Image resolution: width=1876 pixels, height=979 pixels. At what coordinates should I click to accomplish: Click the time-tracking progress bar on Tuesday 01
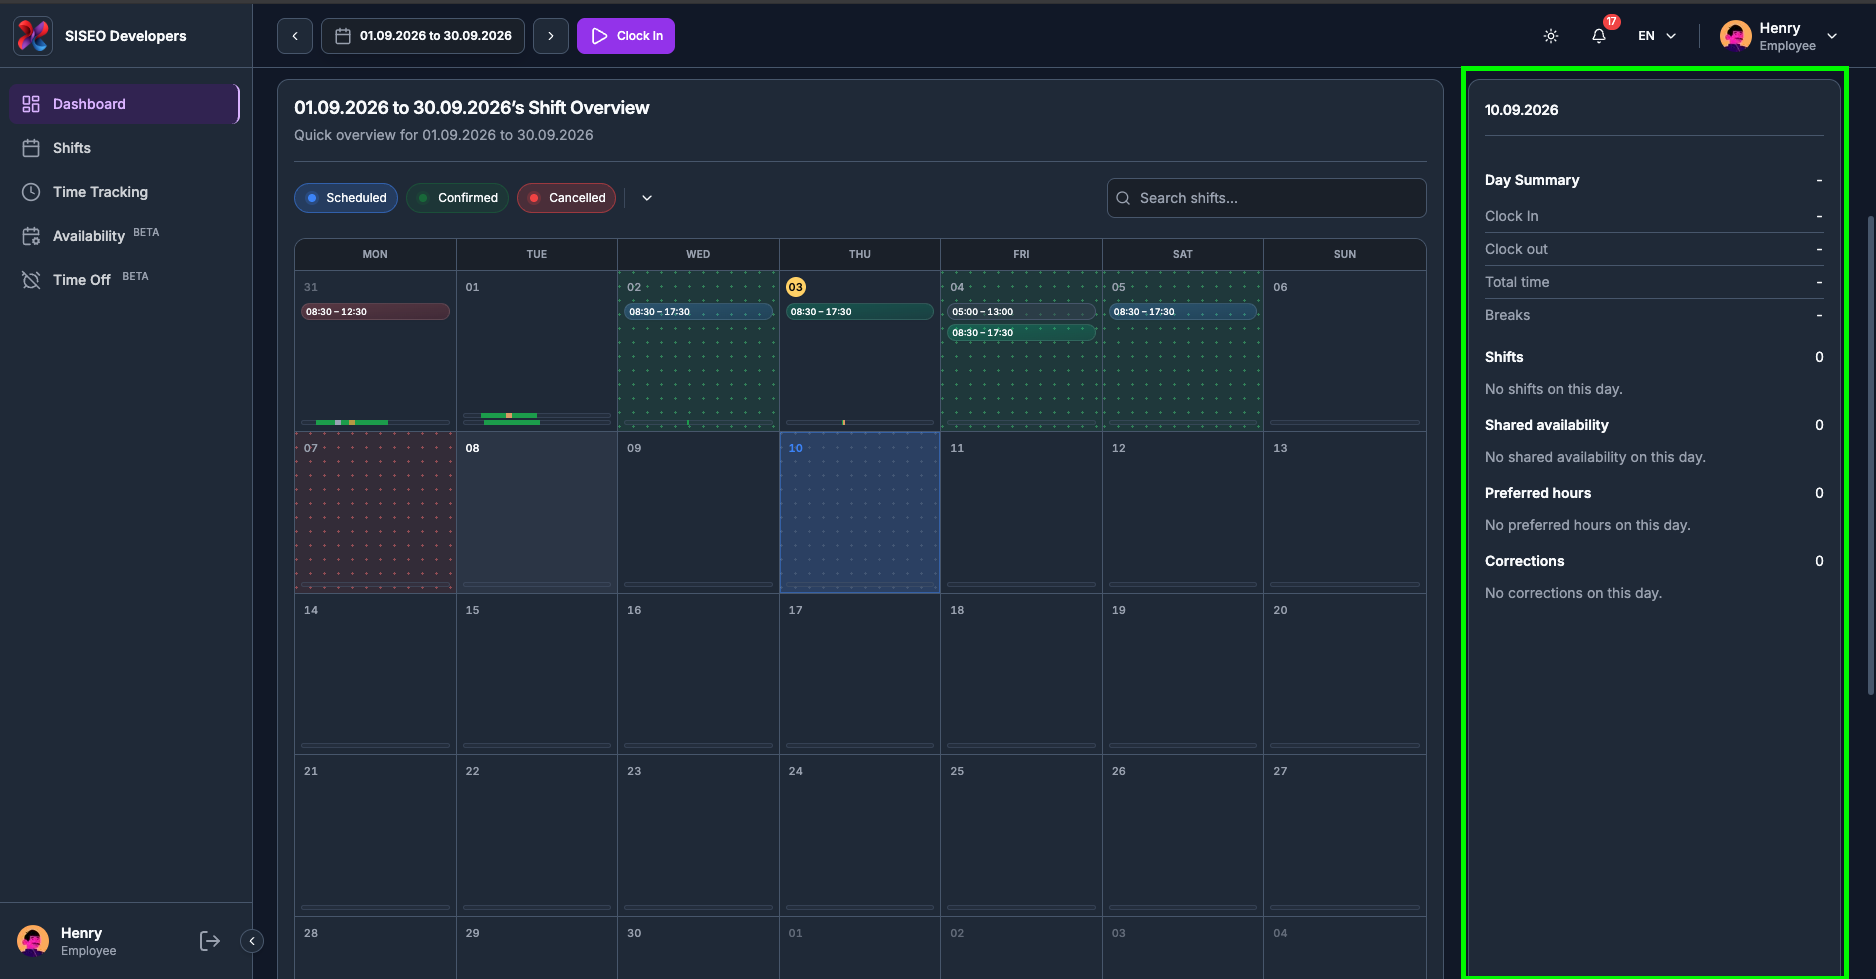pos(537,419)
